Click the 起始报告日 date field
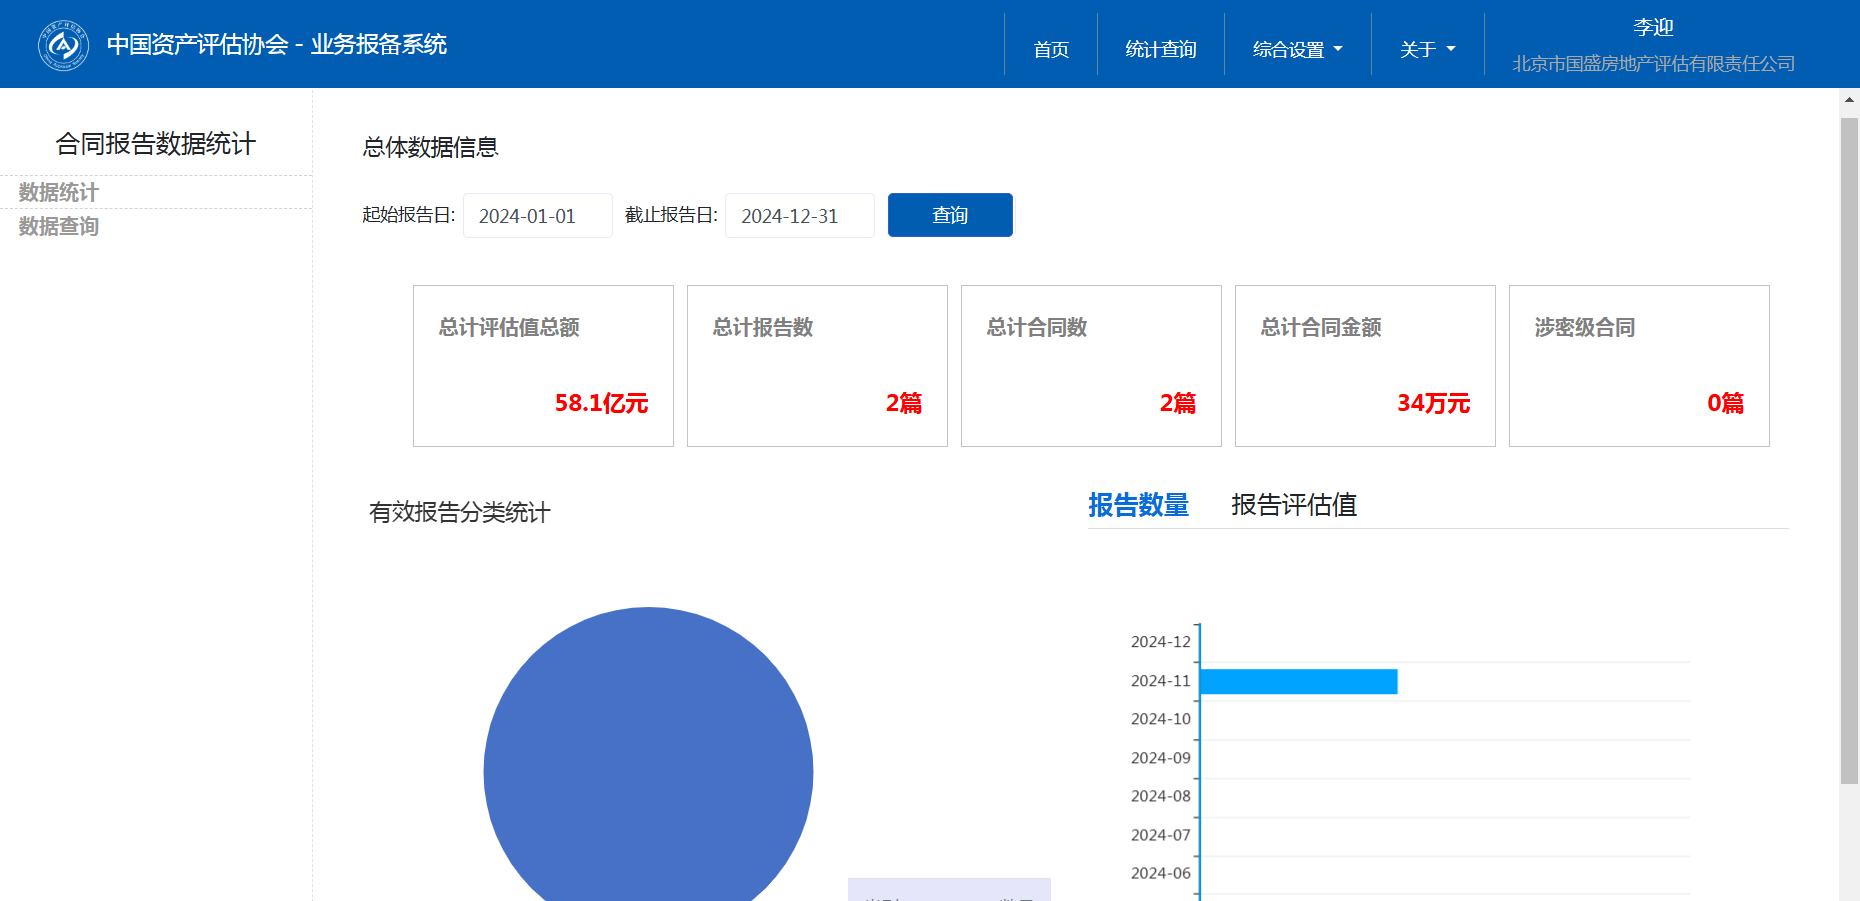Viewport: 1860px width, 901px height. (537, 216)
